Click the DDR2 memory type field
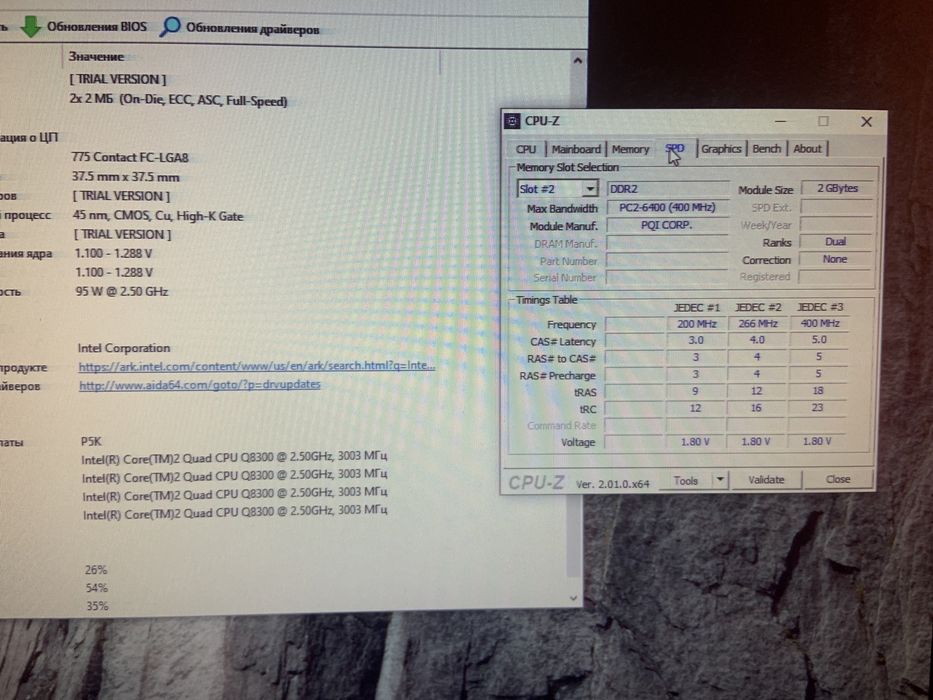 pyautogui.click(x=668, y=189)
